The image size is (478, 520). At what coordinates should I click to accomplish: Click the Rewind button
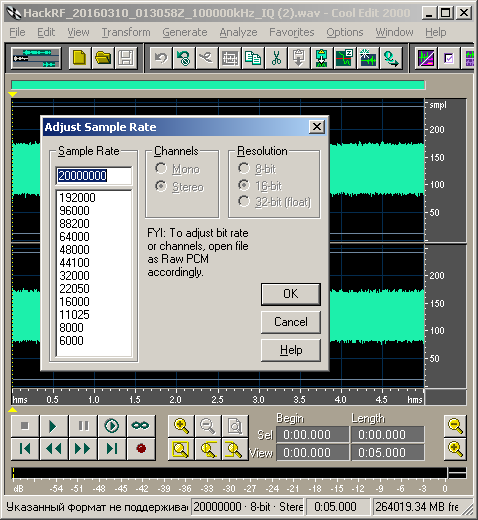54,449
